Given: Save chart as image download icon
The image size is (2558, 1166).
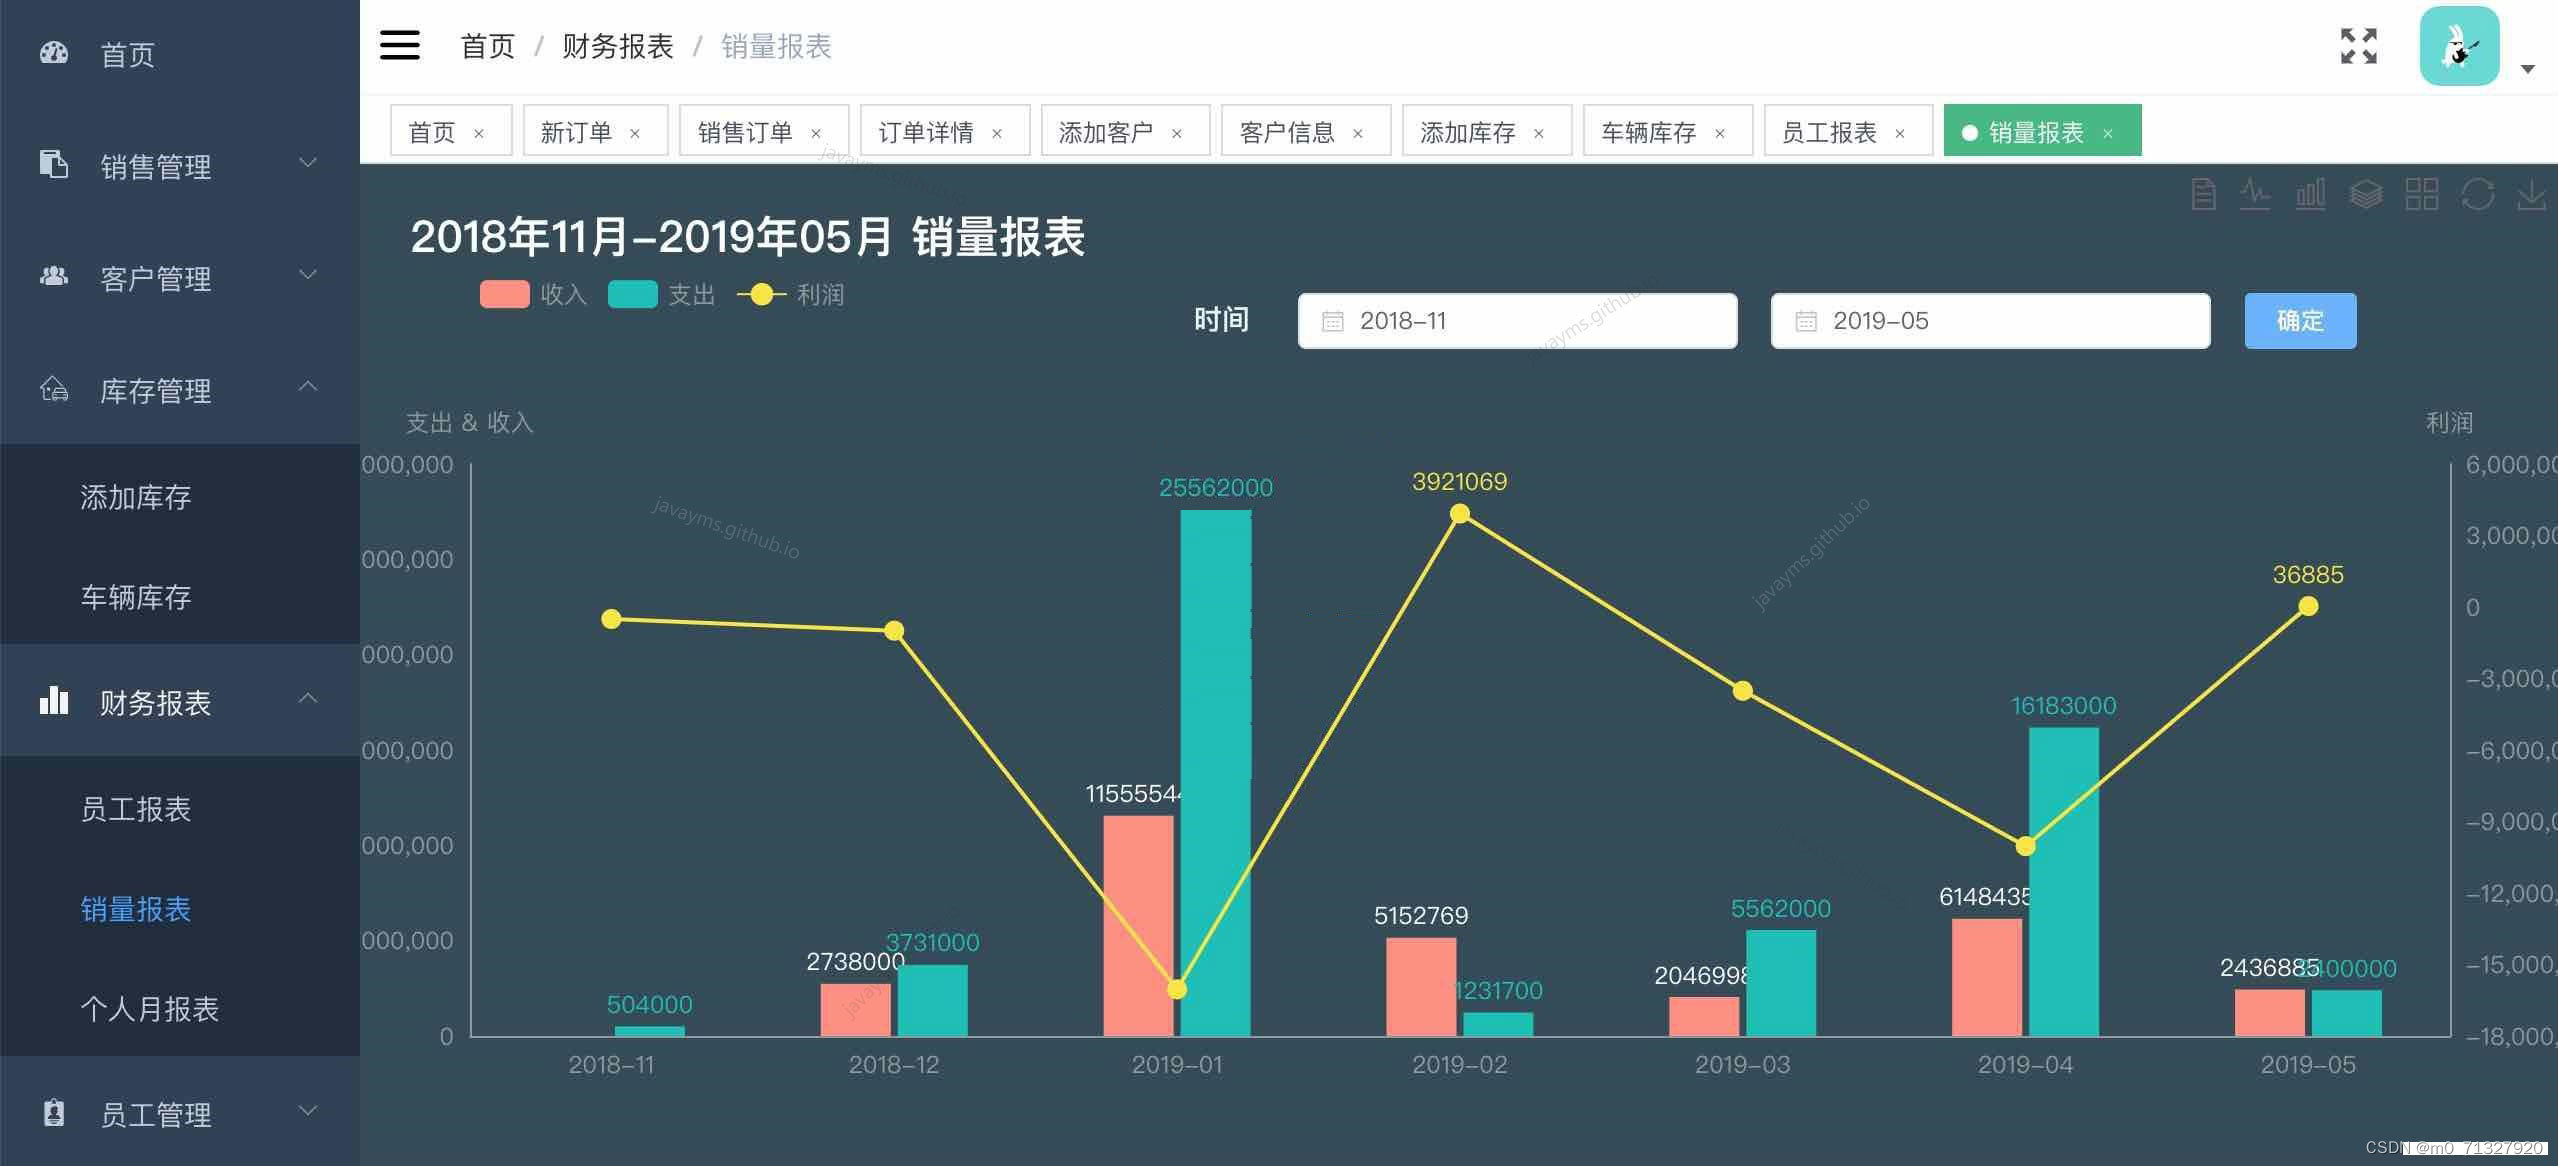Looking at the screenshot, I should [2532, 194].
